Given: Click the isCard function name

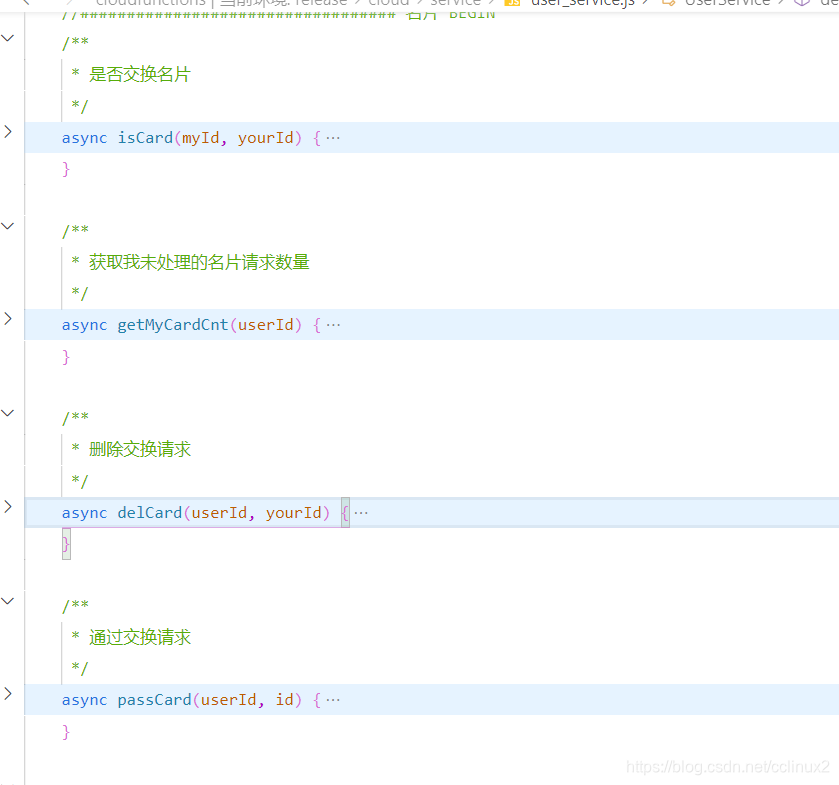Looking at the screenshot, I should pos(145,138).
